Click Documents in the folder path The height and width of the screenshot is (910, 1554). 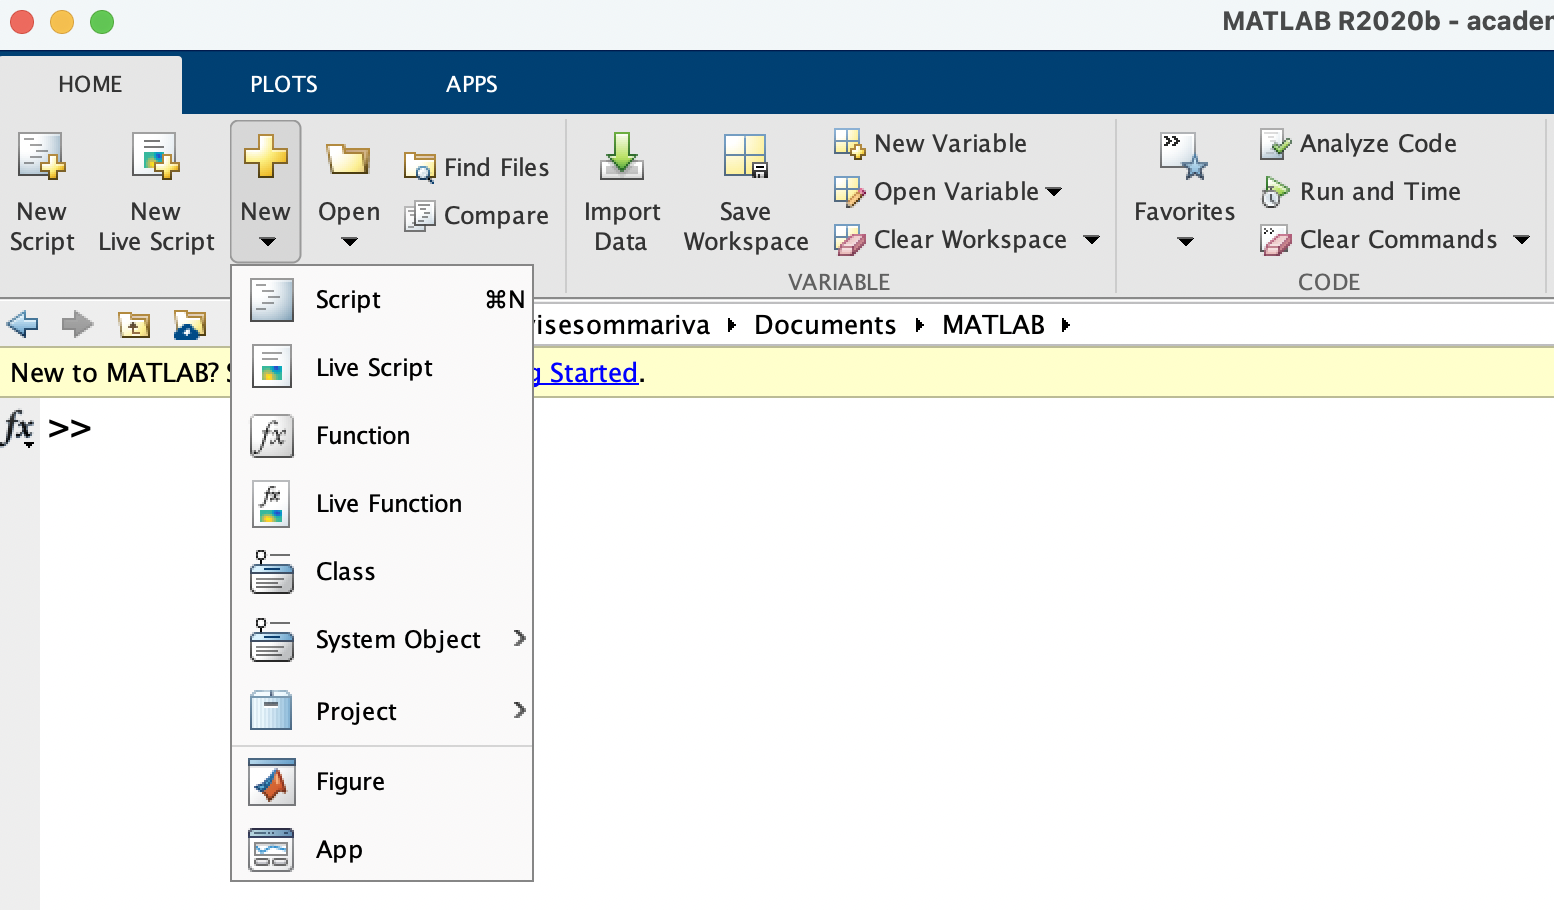click(x=825, y=324)
